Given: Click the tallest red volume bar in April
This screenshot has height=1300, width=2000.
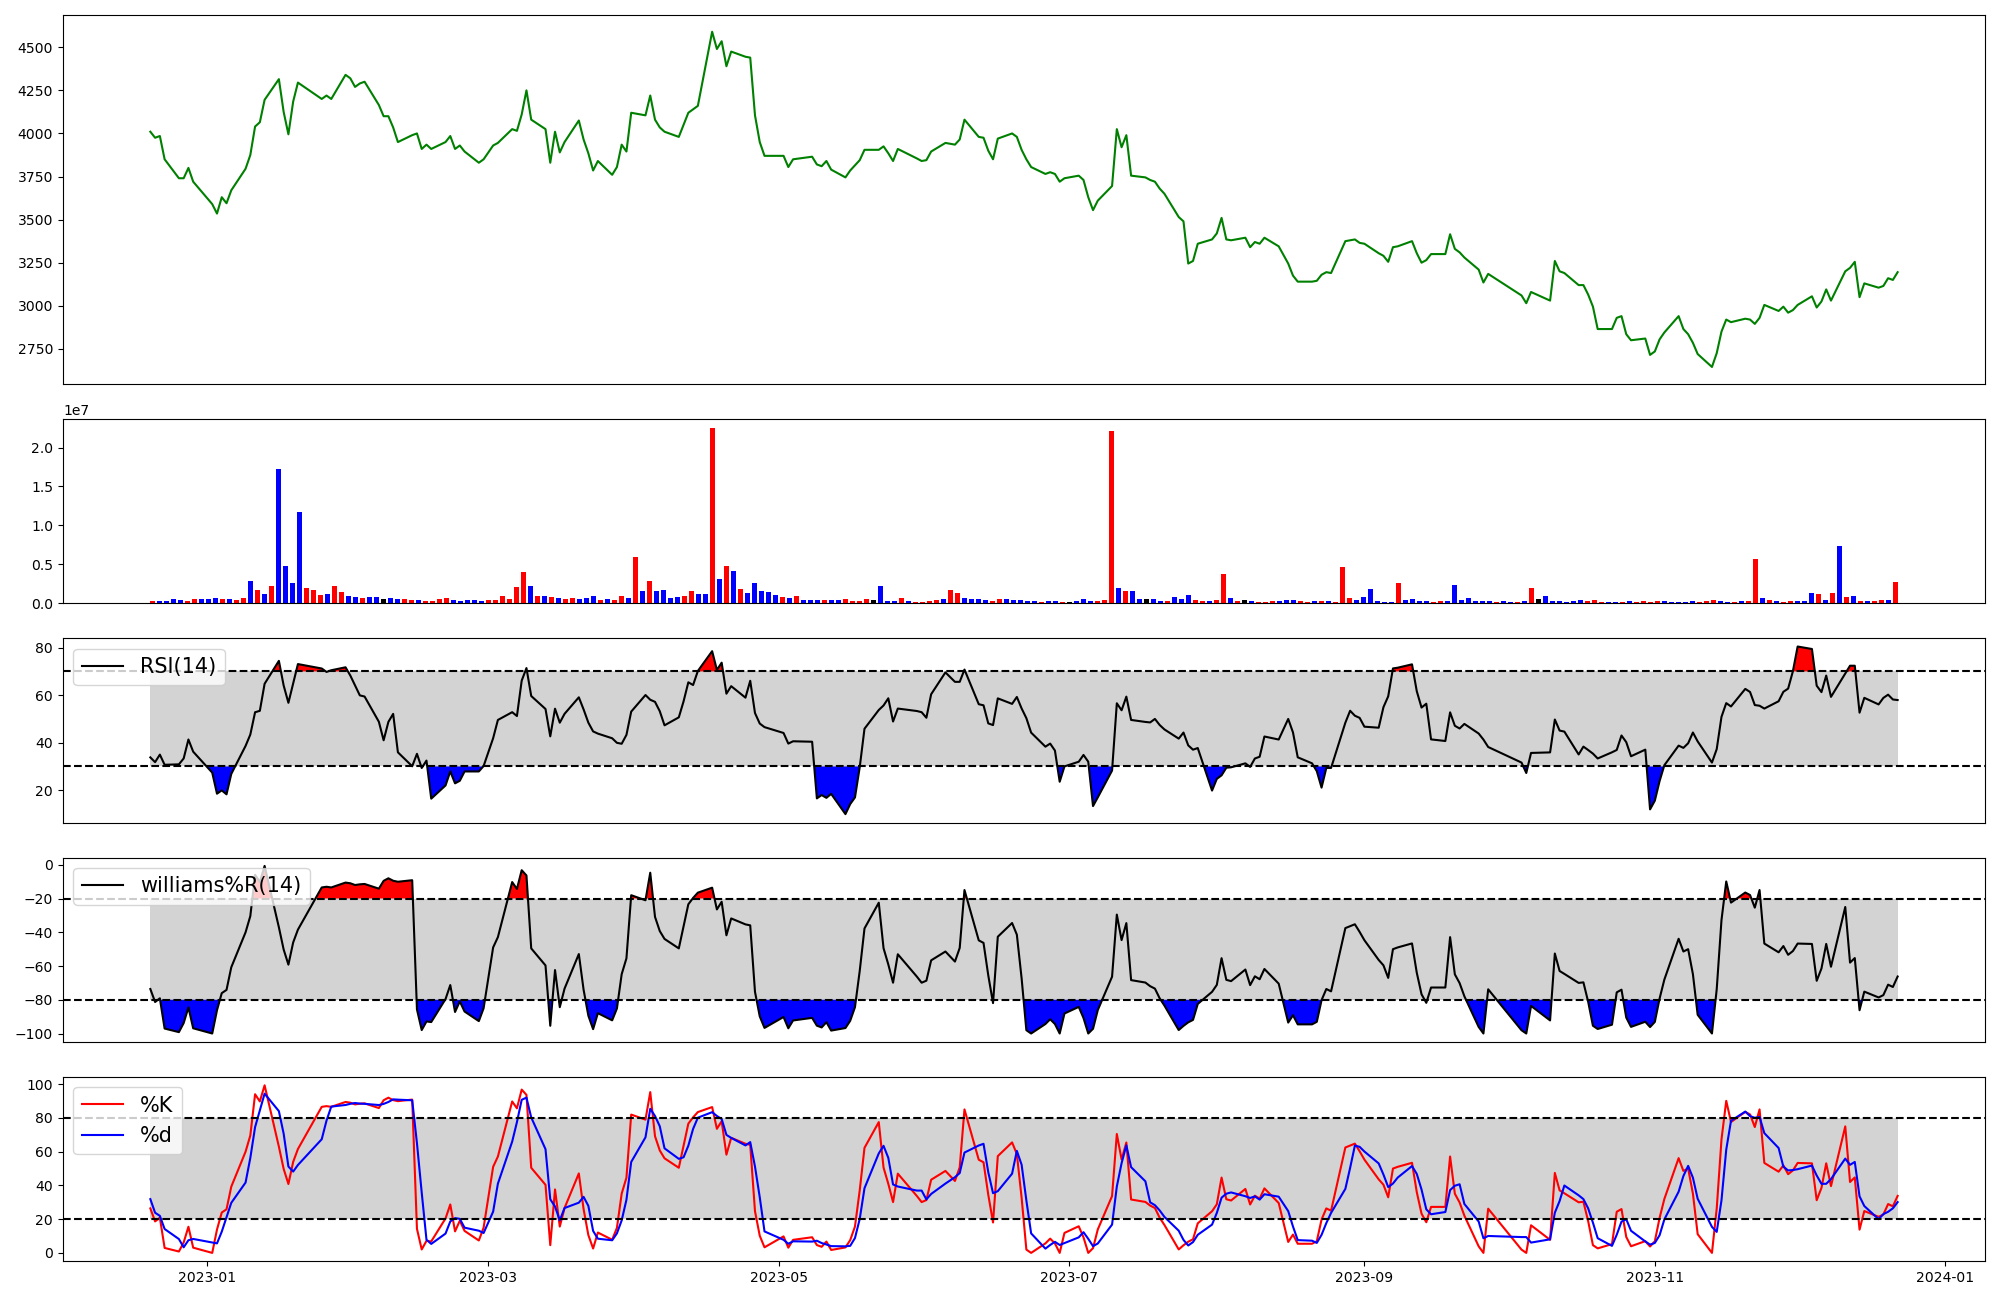Looking at the screenshot, I should coord(712,515).
